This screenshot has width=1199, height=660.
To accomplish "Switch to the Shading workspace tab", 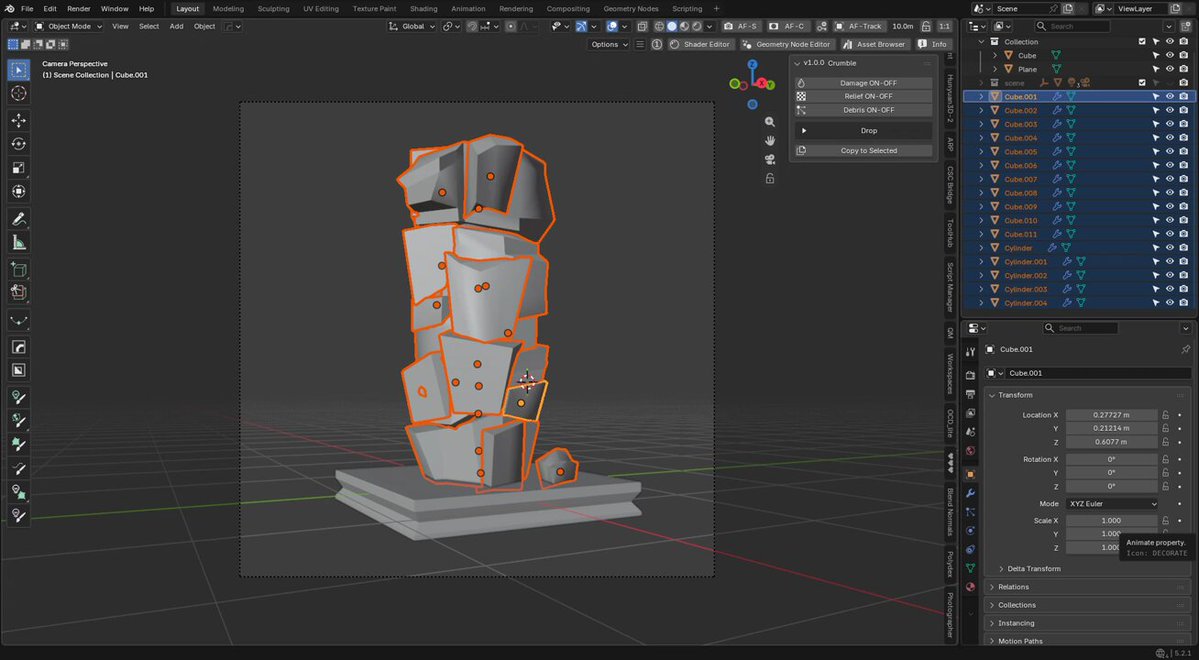I will click(x=424, y=8).
